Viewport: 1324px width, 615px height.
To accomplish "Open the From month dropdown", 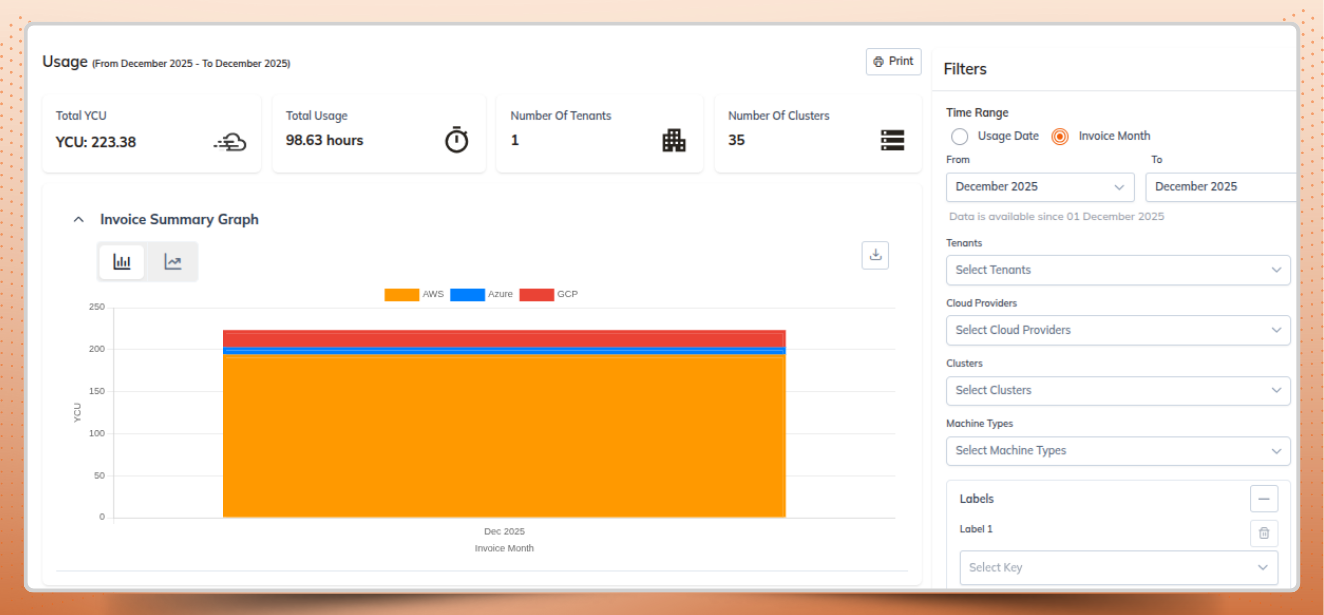I will pyautogui.click(x=1040, y=187).
